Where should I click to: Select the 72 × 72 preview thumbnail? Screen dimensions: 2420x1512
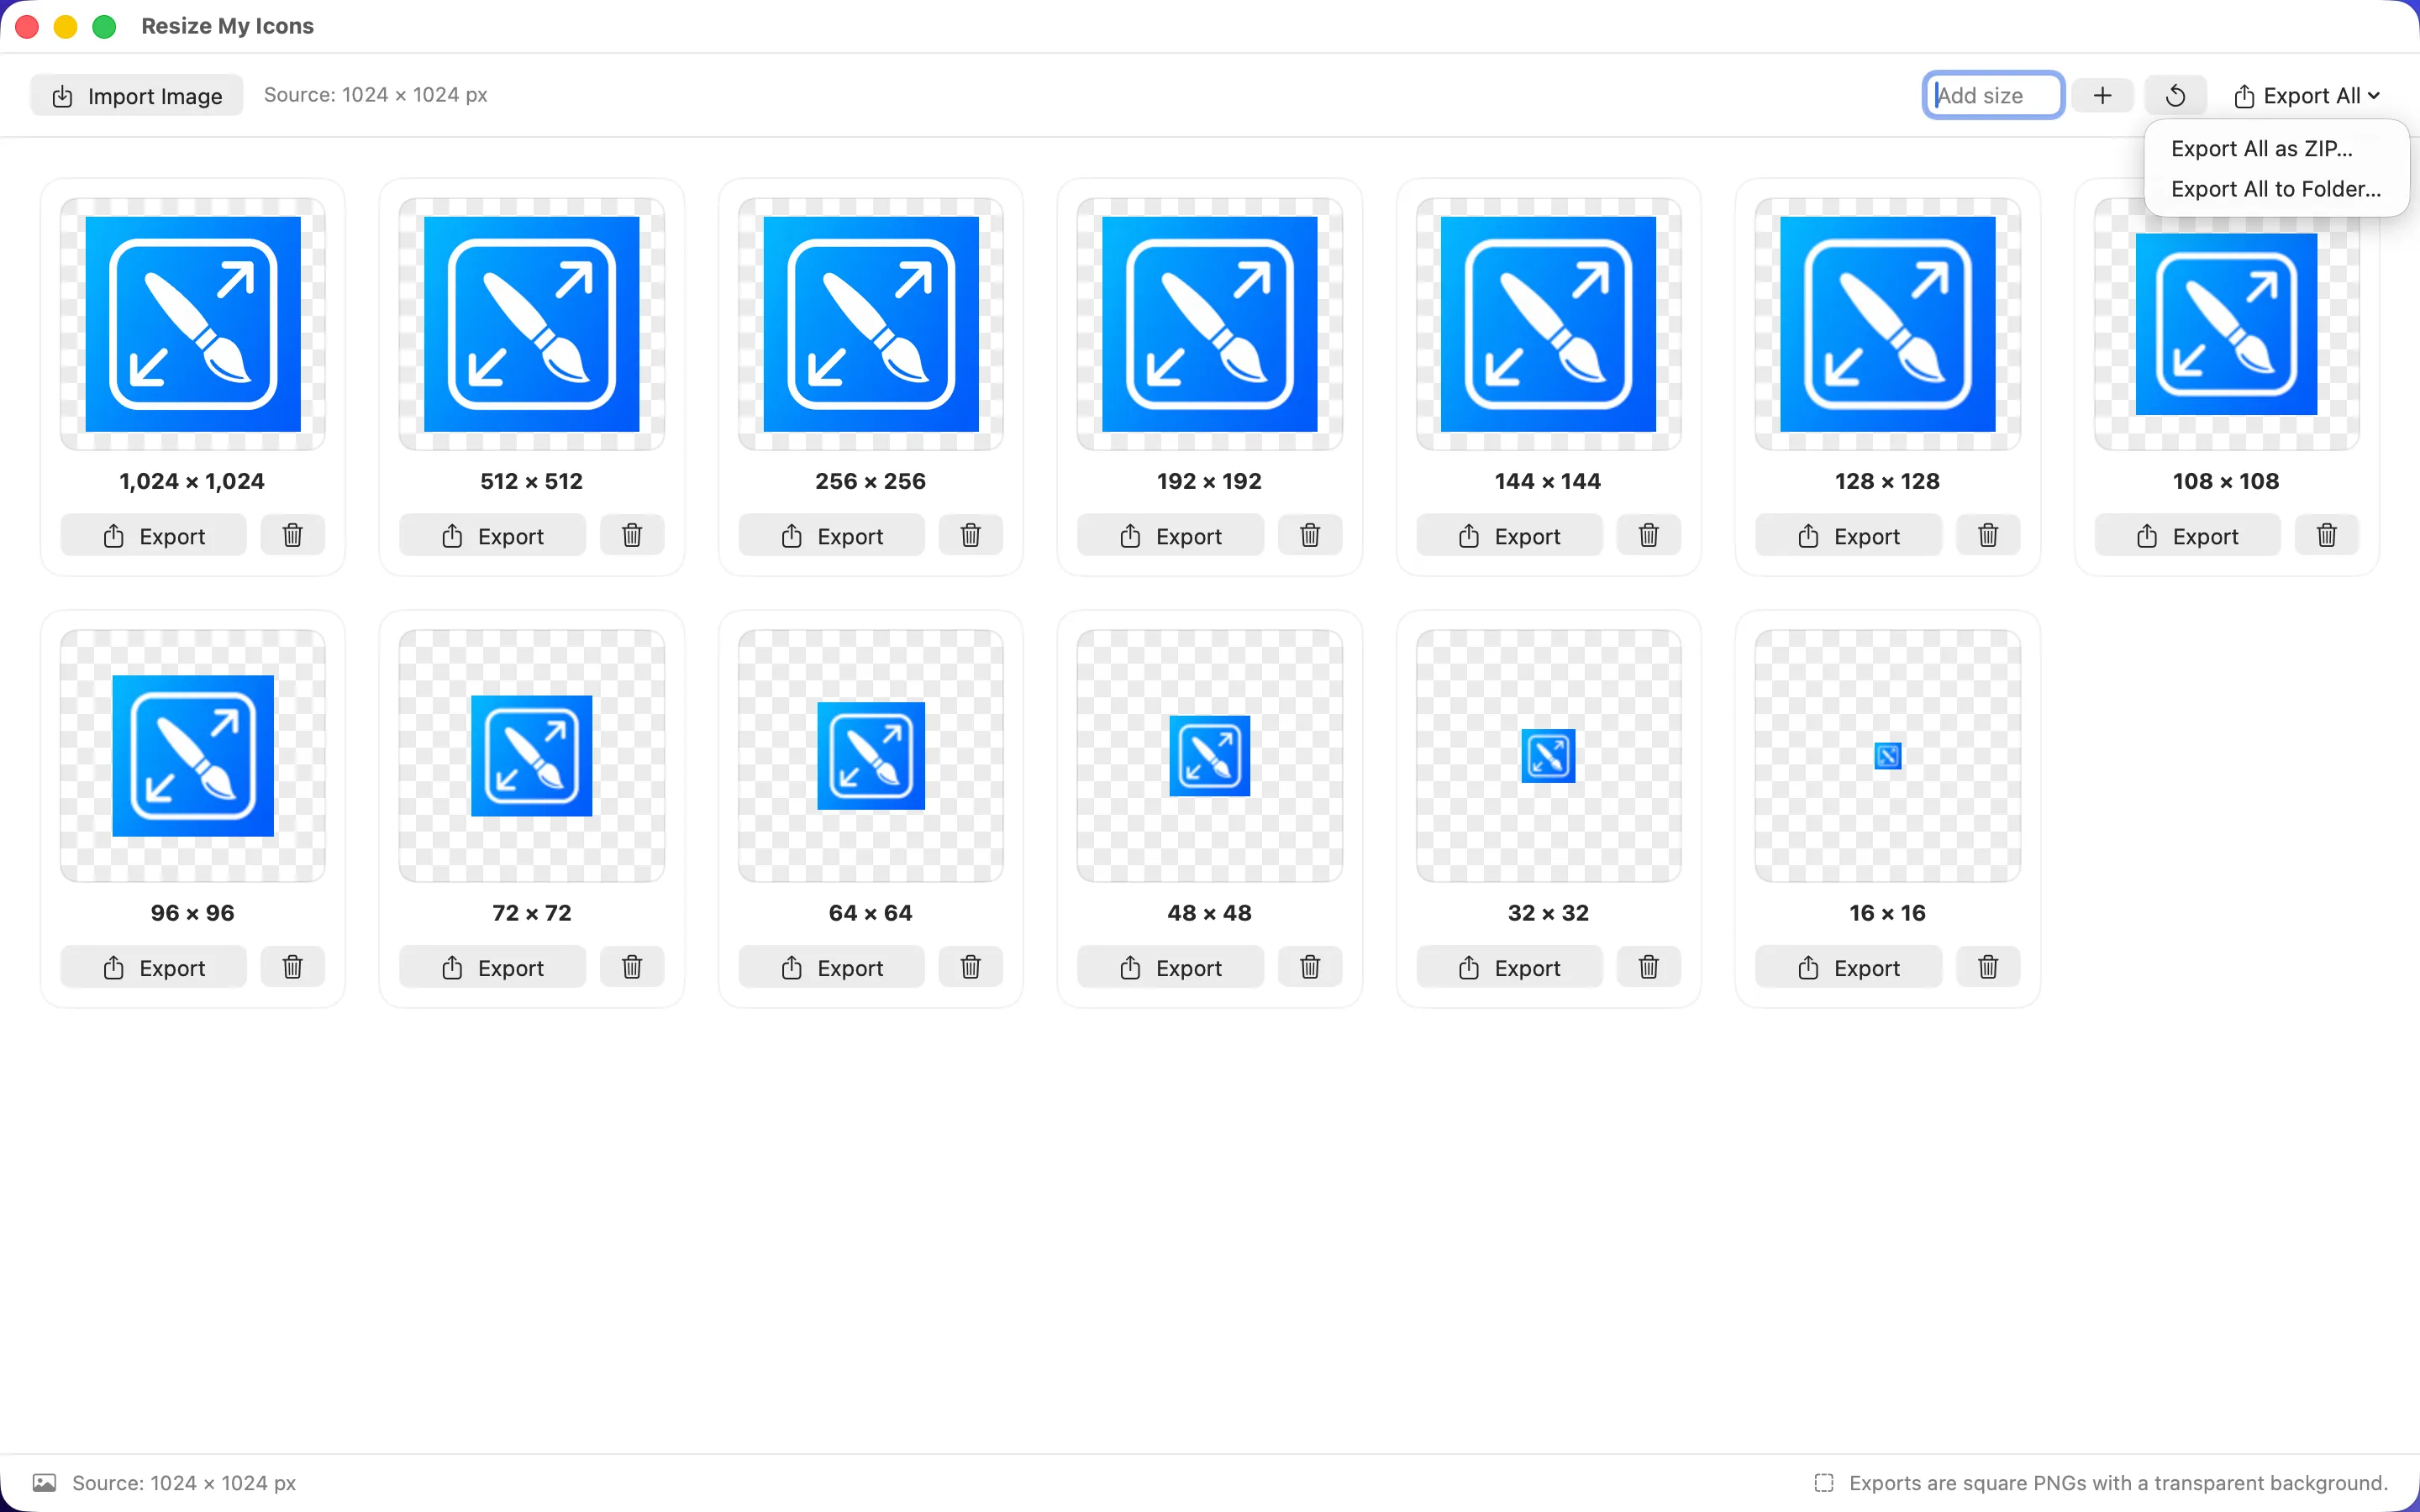point(532,756)
